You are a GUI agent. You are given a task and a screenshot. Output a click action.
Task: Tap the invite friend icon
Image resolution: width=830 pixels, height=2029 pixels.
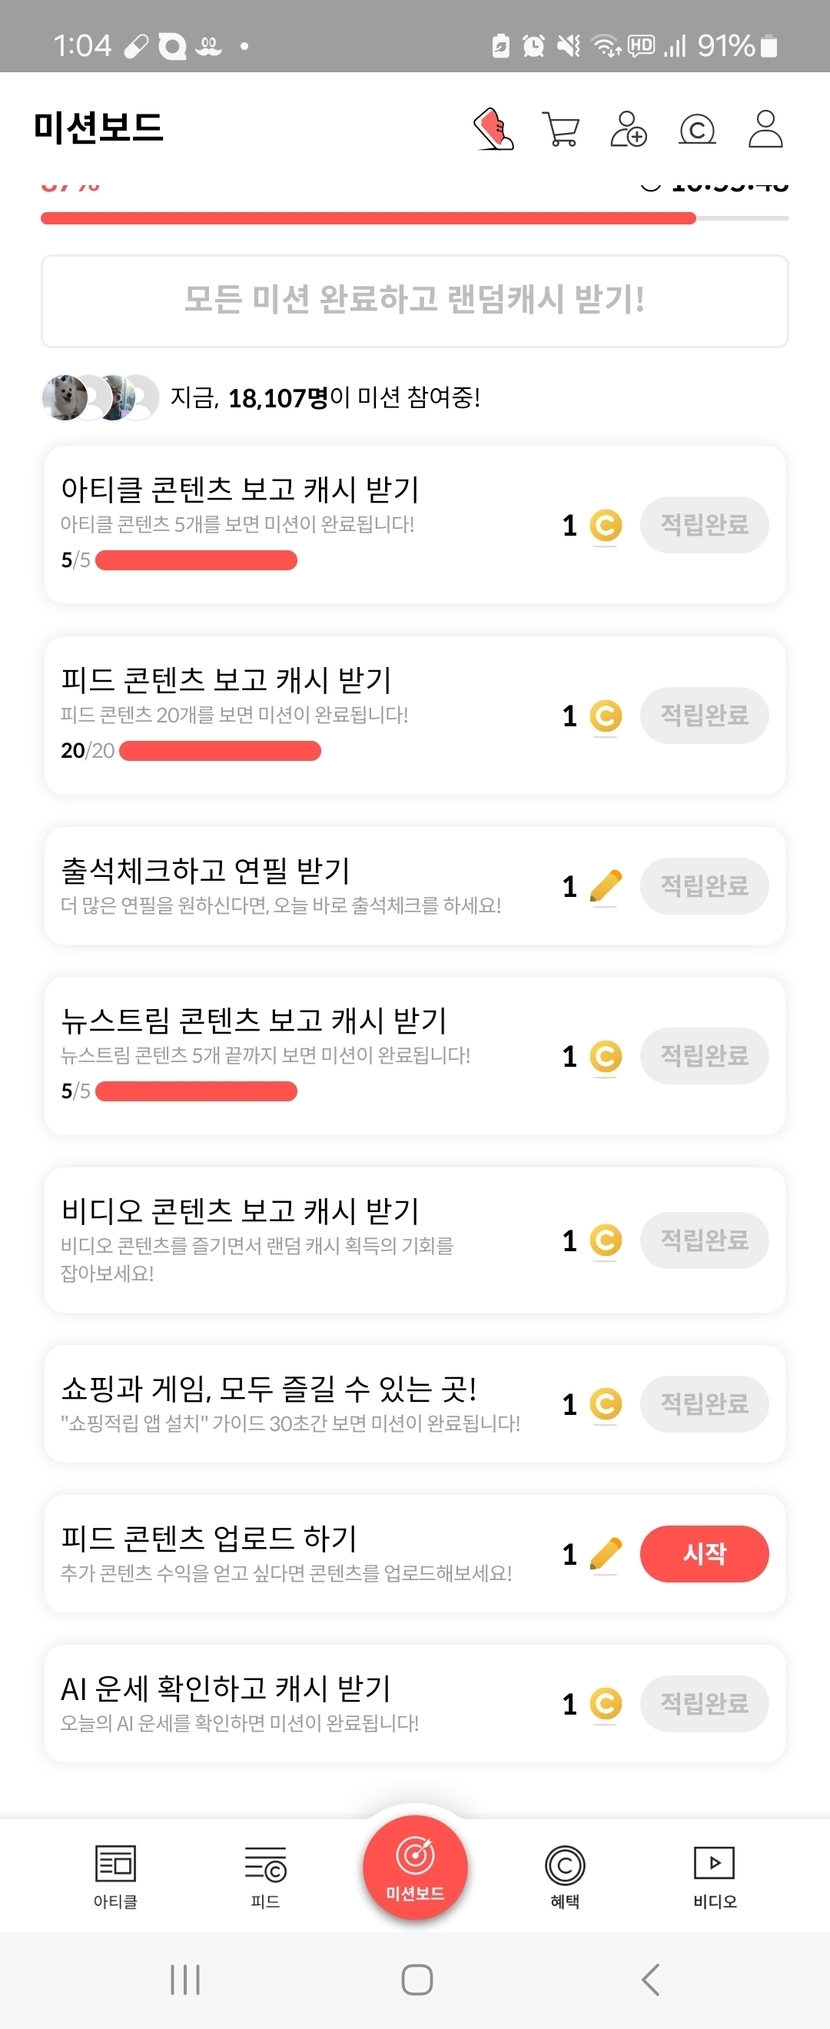click(x=628, y=129)
